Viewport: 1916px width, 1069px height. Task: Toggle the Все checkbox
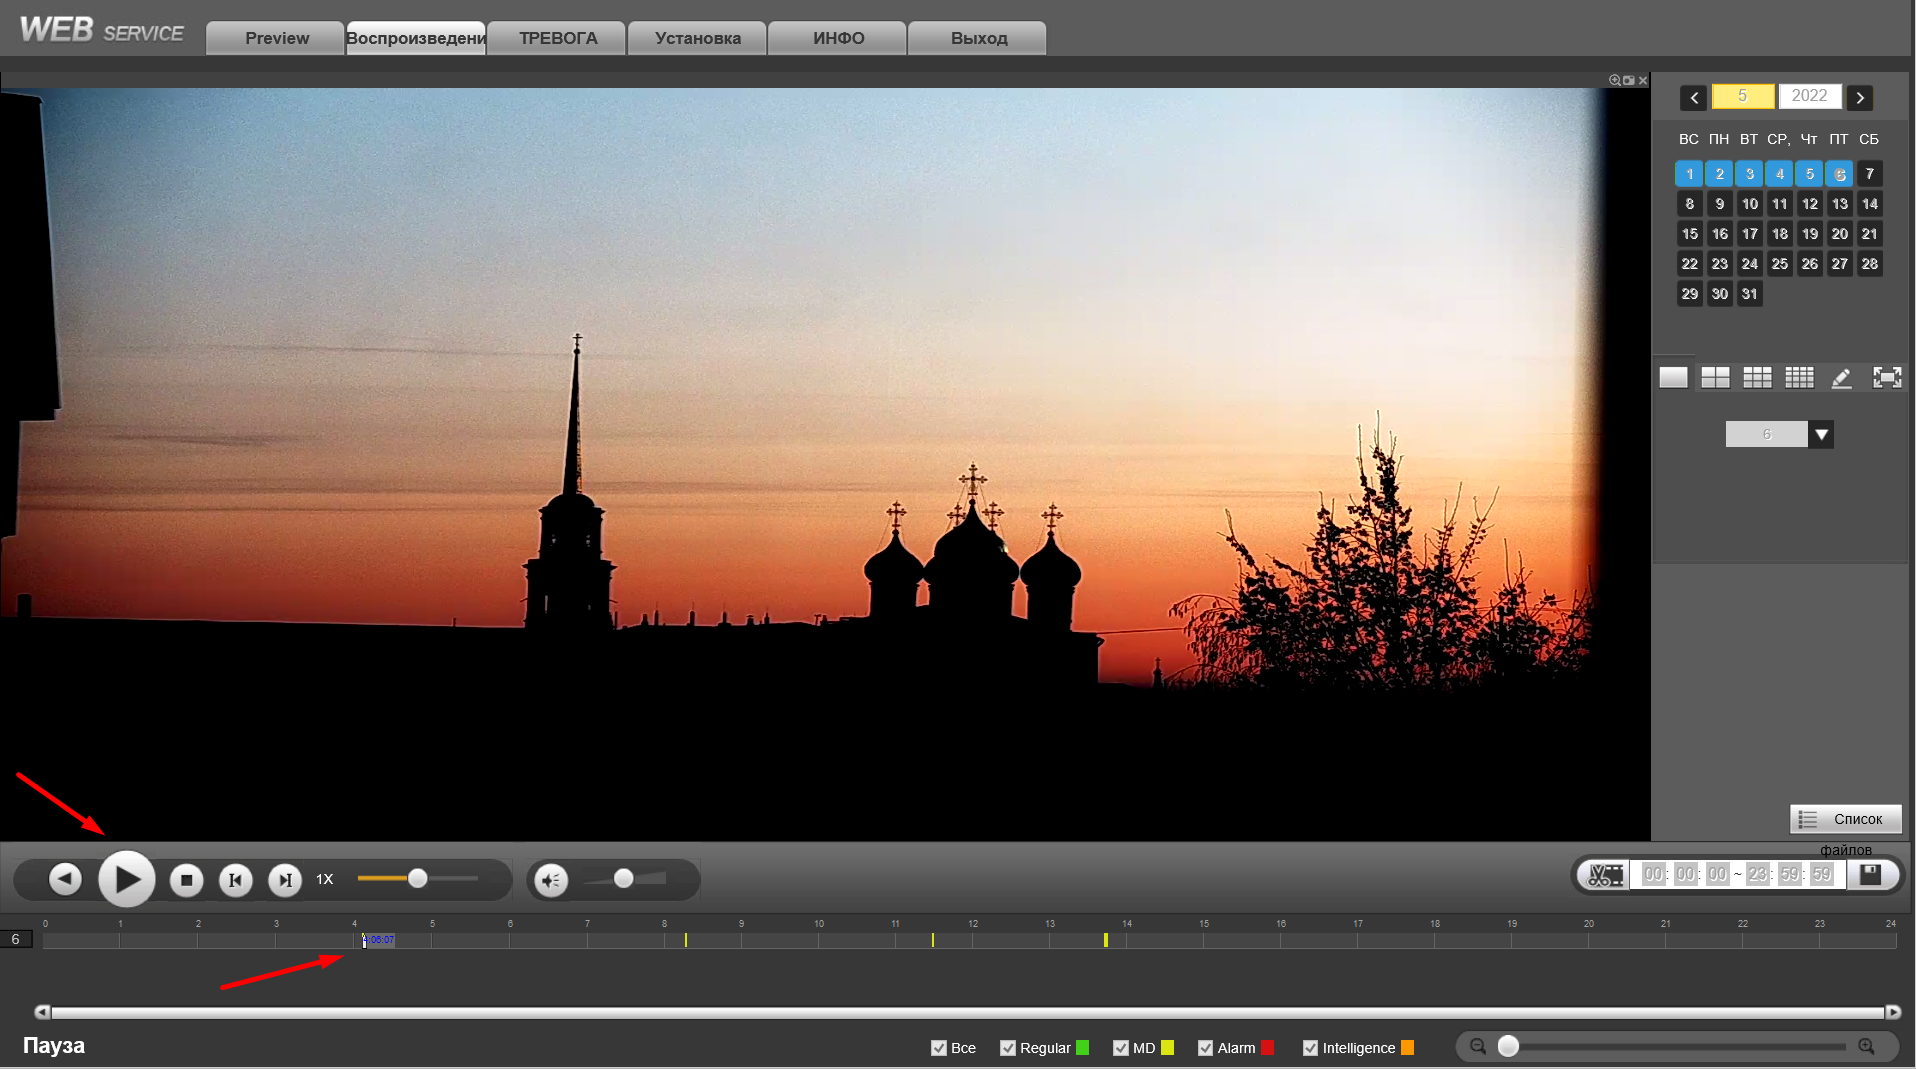pyautogui.click(x=938, y=1048)
